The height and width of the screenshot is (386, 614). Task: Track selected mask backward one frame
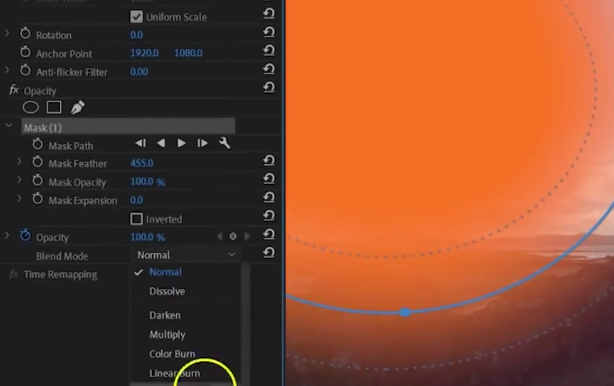point(141,143)
